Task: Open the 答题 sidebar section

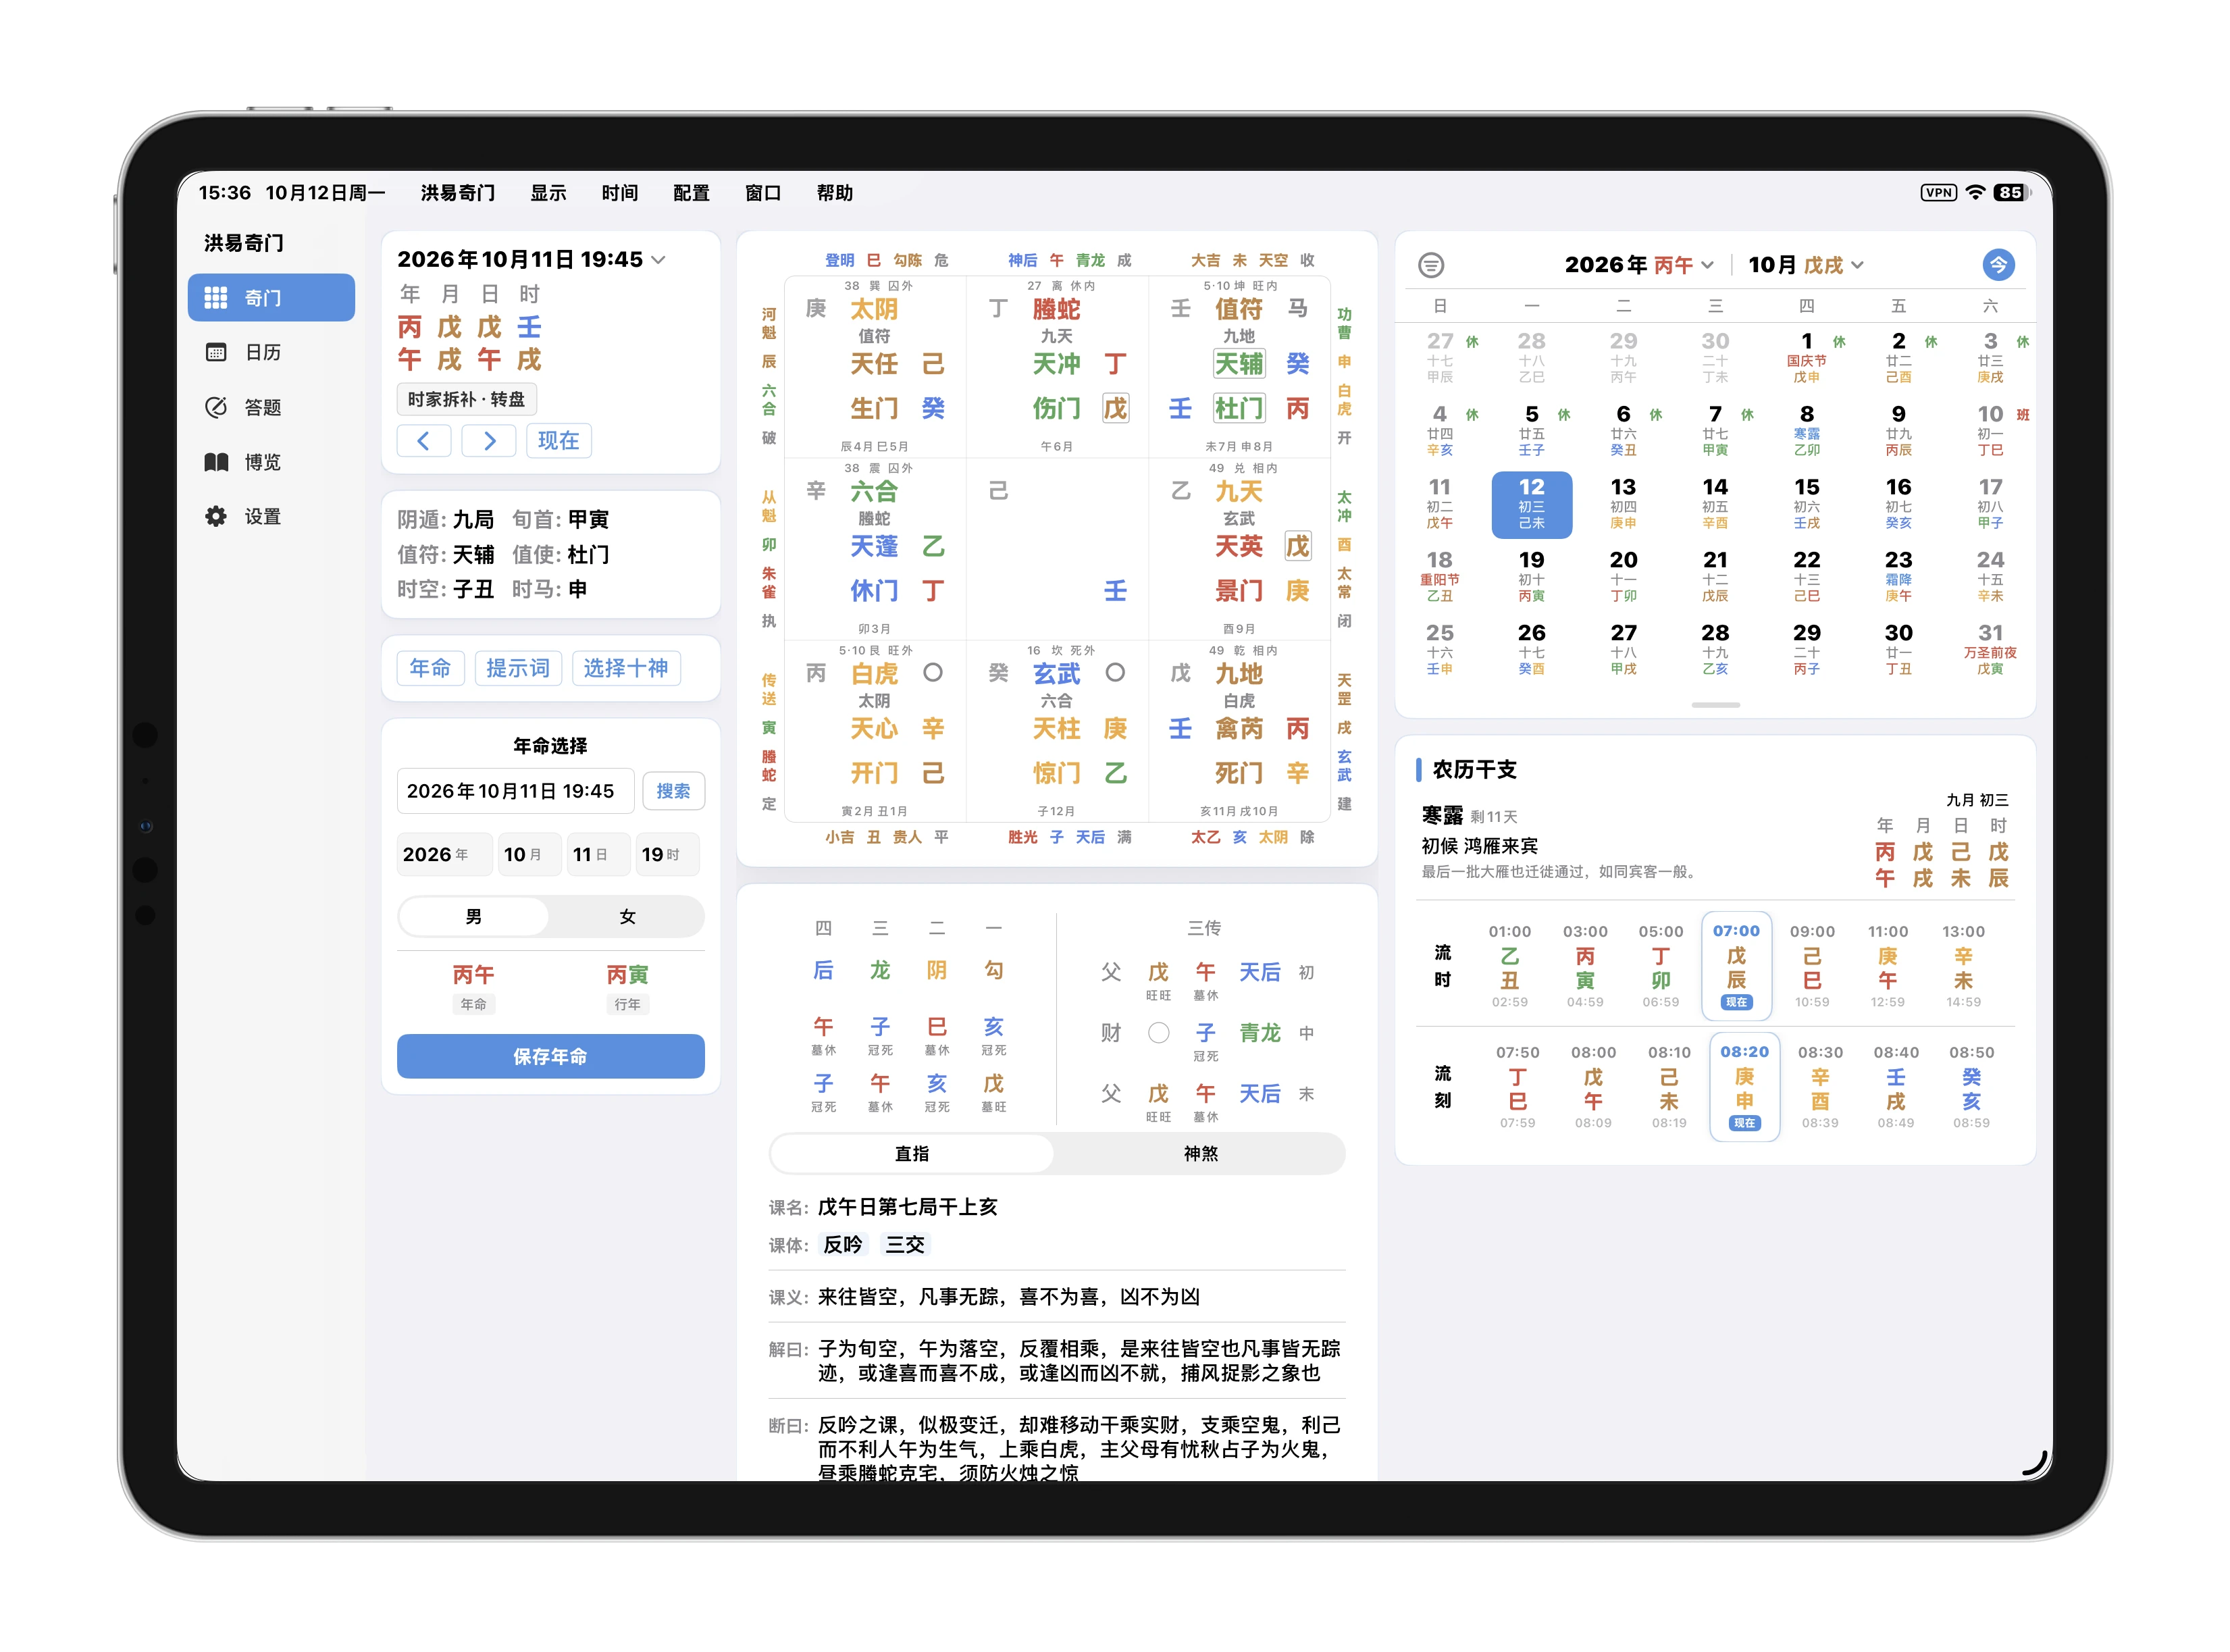Action: [271, 407]
